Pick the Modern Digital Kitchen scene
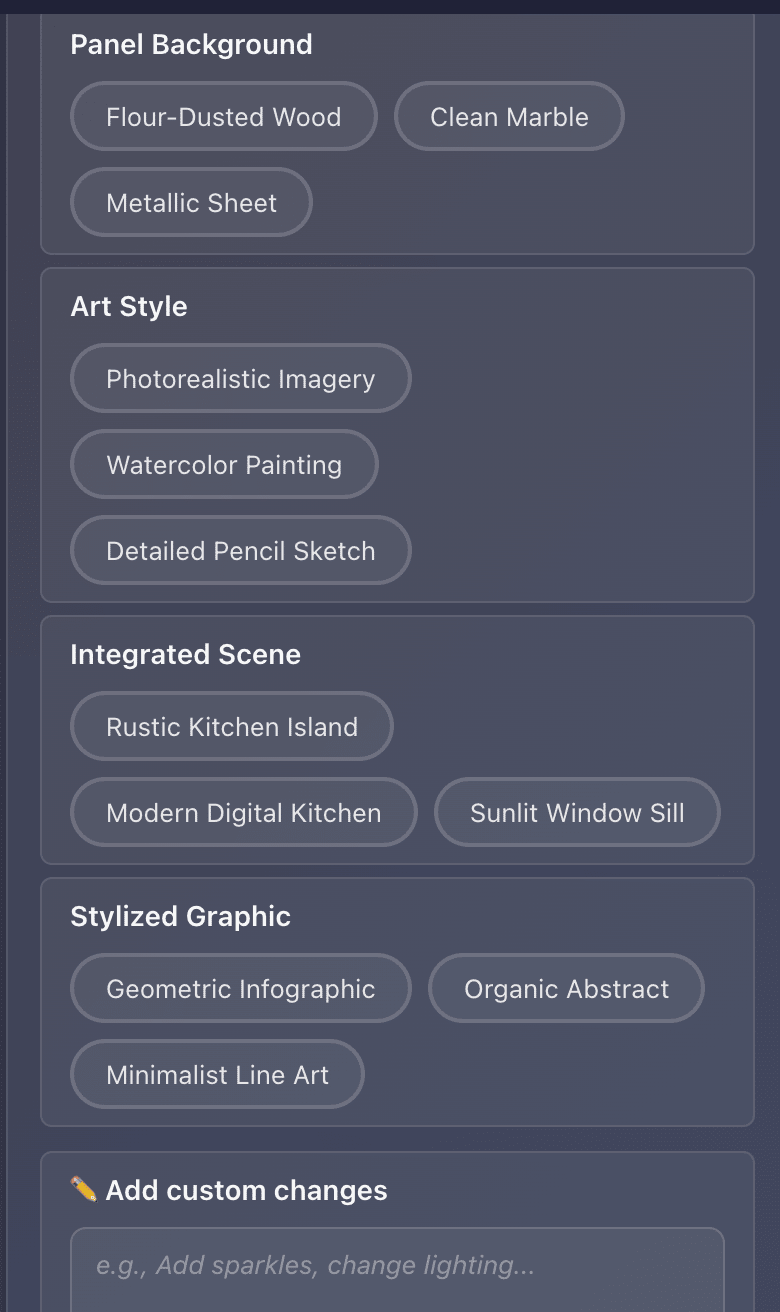 (x=243, y=813)
